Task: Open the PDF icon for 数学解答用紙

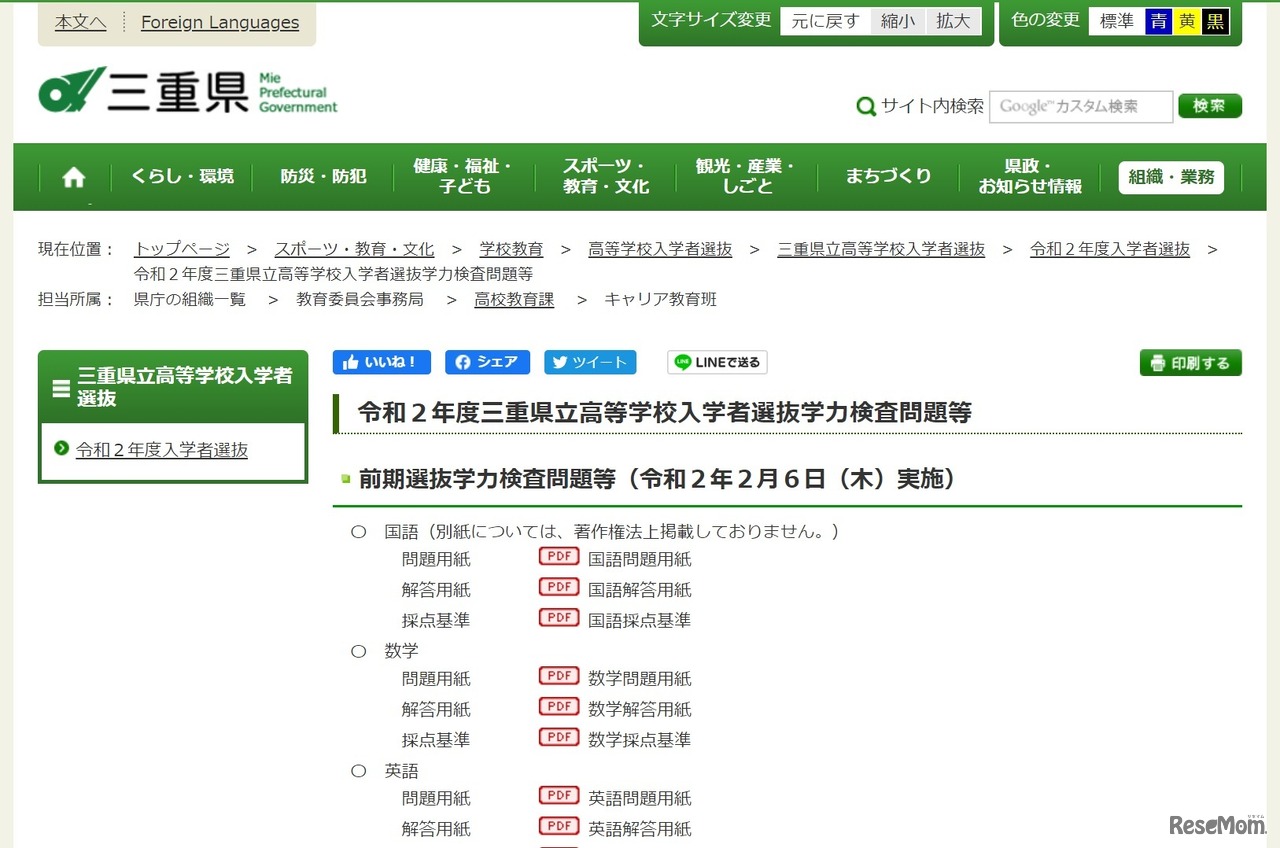Action: point(559,707)
